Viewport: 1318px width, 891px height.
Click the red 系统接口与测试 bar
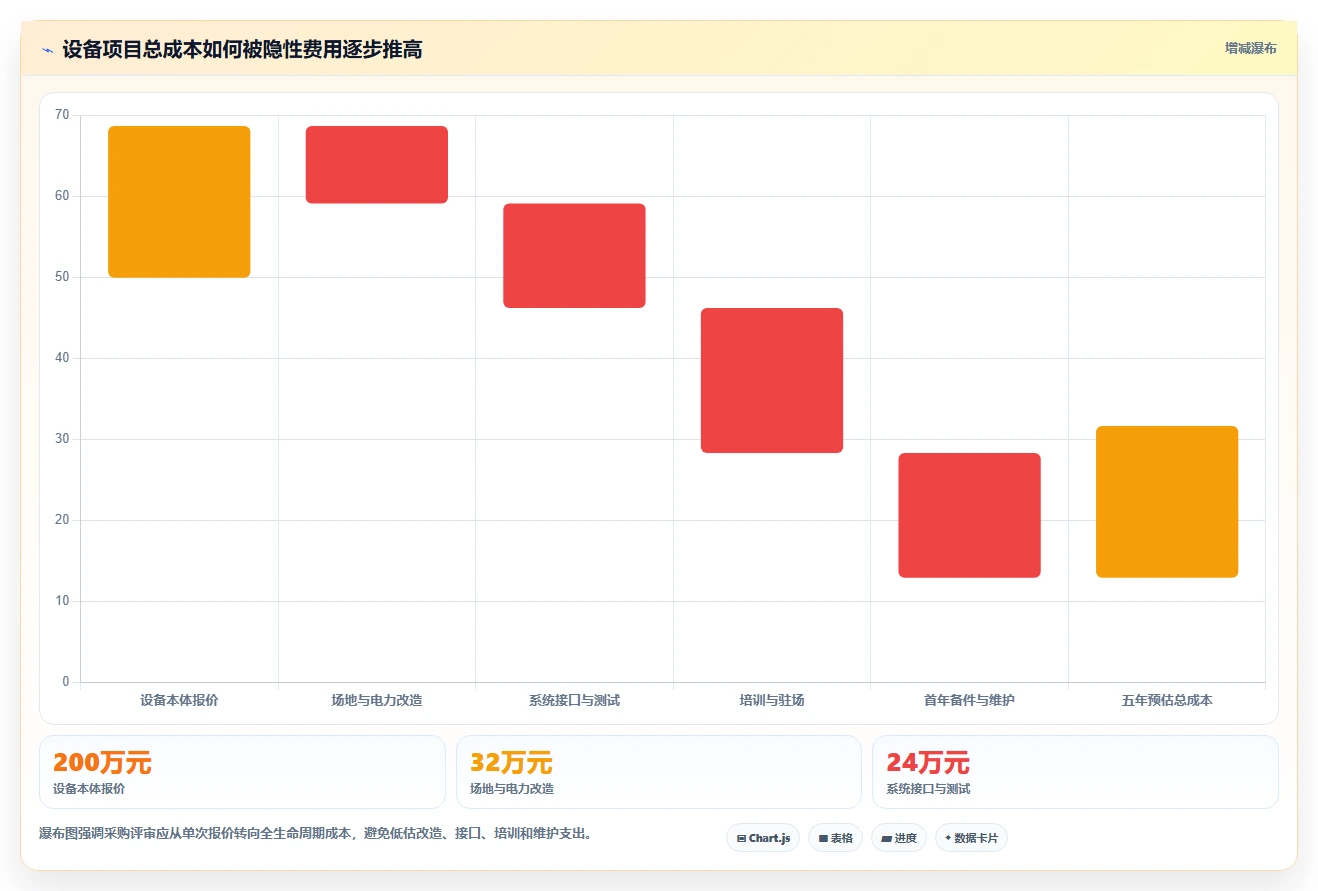click(574, 256)
